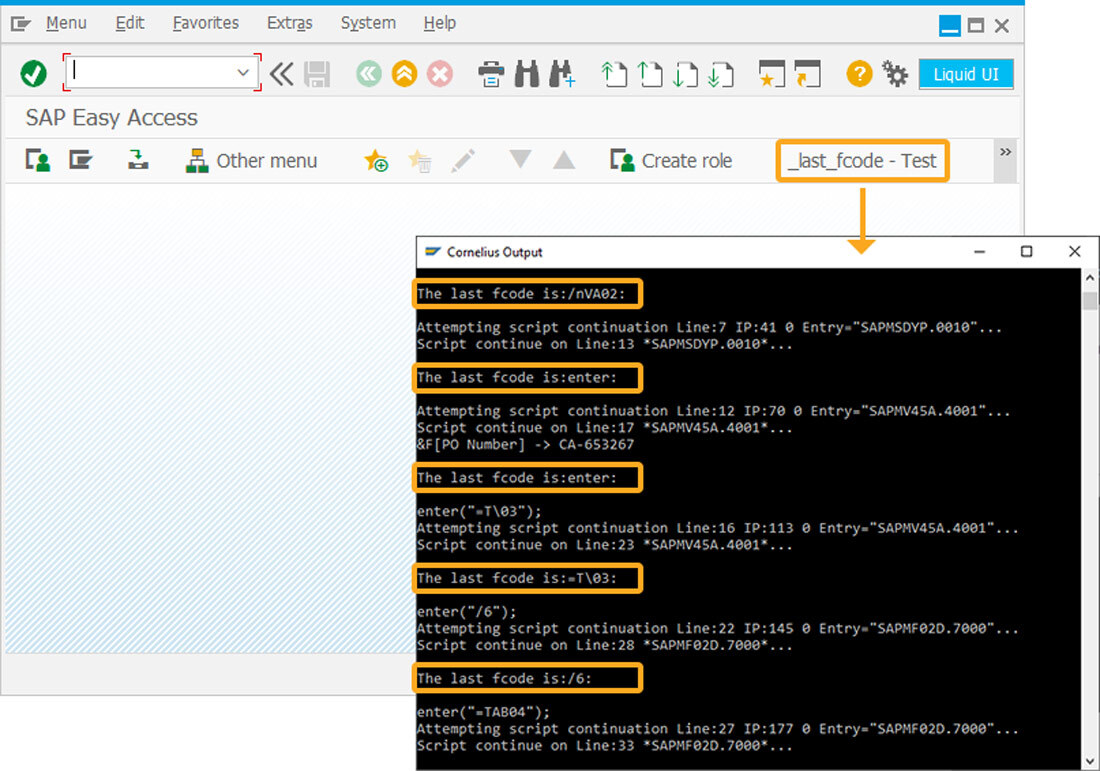Image resolution: width=1100 pixels, height=771 pixels.
Task: Collapse the command field with double chevron
Action: point(281,73)
